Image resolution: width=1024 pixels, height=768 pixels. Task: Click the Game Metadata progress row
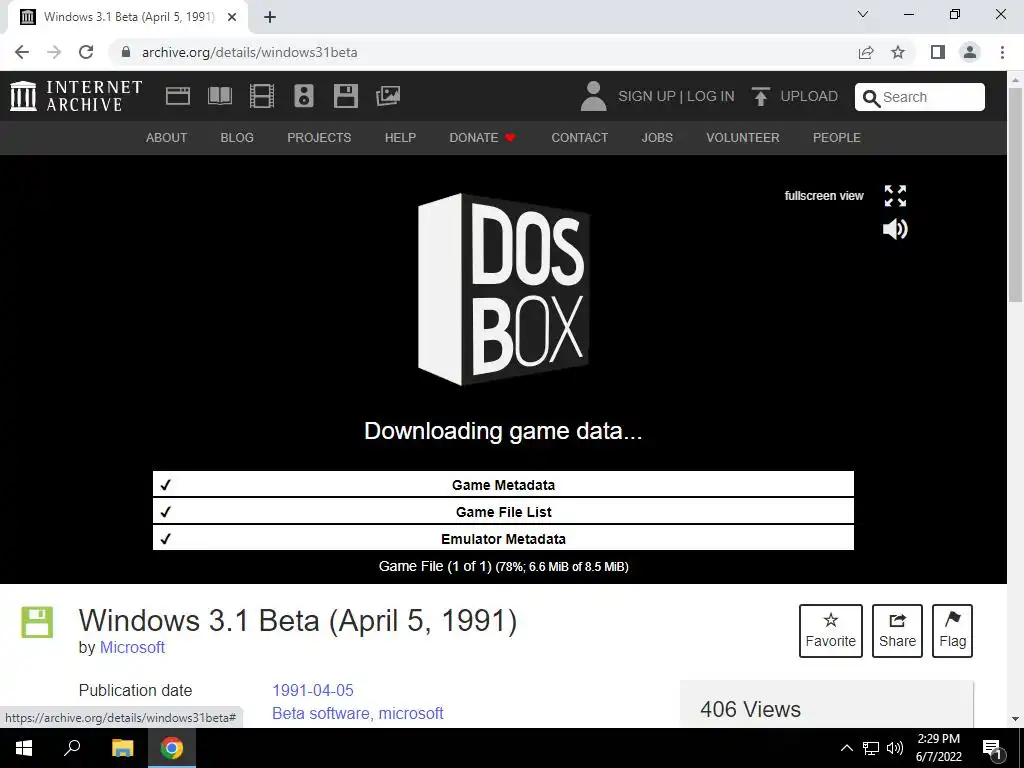[x=503, y=485]
